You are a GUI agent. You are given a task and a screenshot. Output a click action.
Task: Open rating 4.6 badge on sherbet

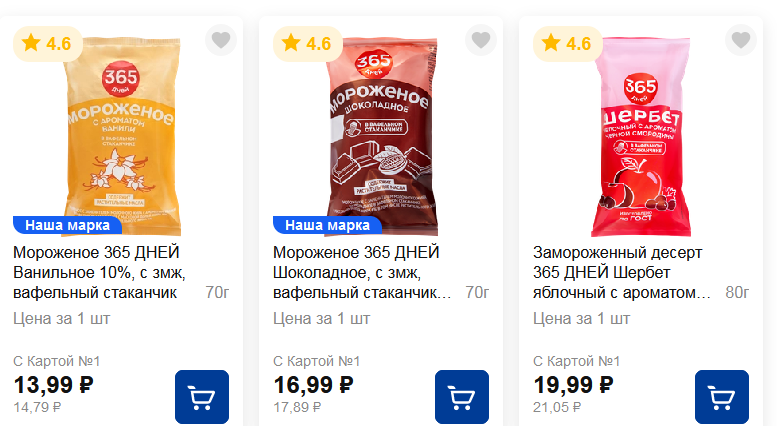(x=567, y=44)
